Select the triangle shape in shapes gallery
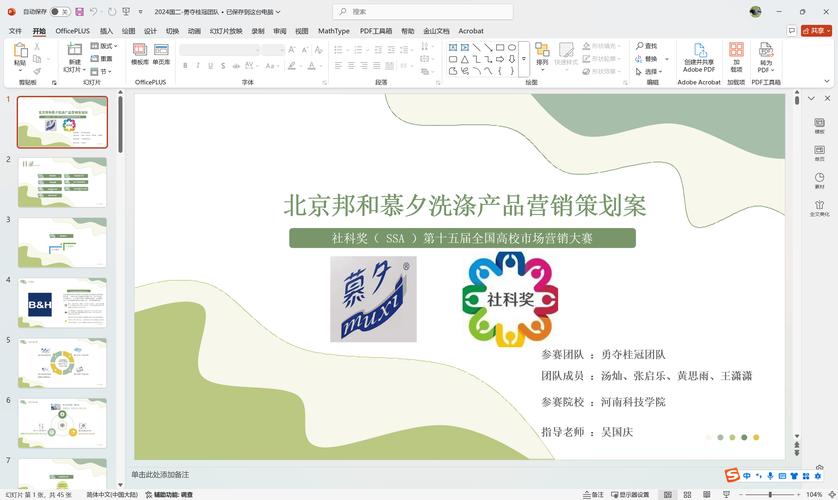The image size is (838, 500). (464, 59)
